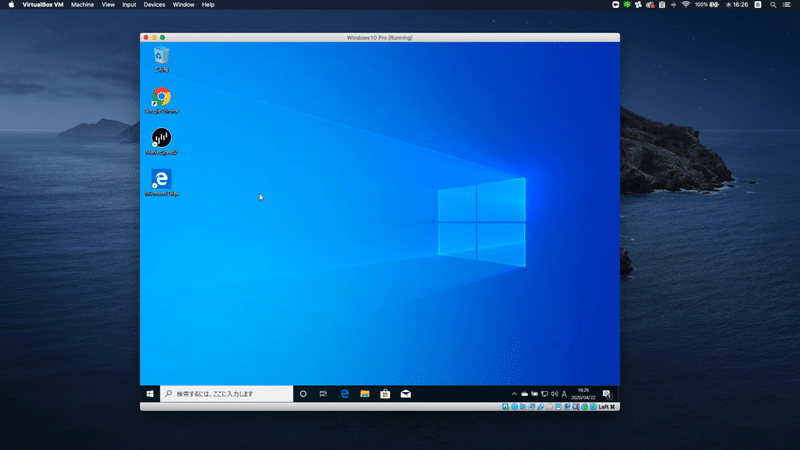Viewport: 800px width, 450px height.
Task: Open the macOS battery status menu
Action: tap(708, 5)
